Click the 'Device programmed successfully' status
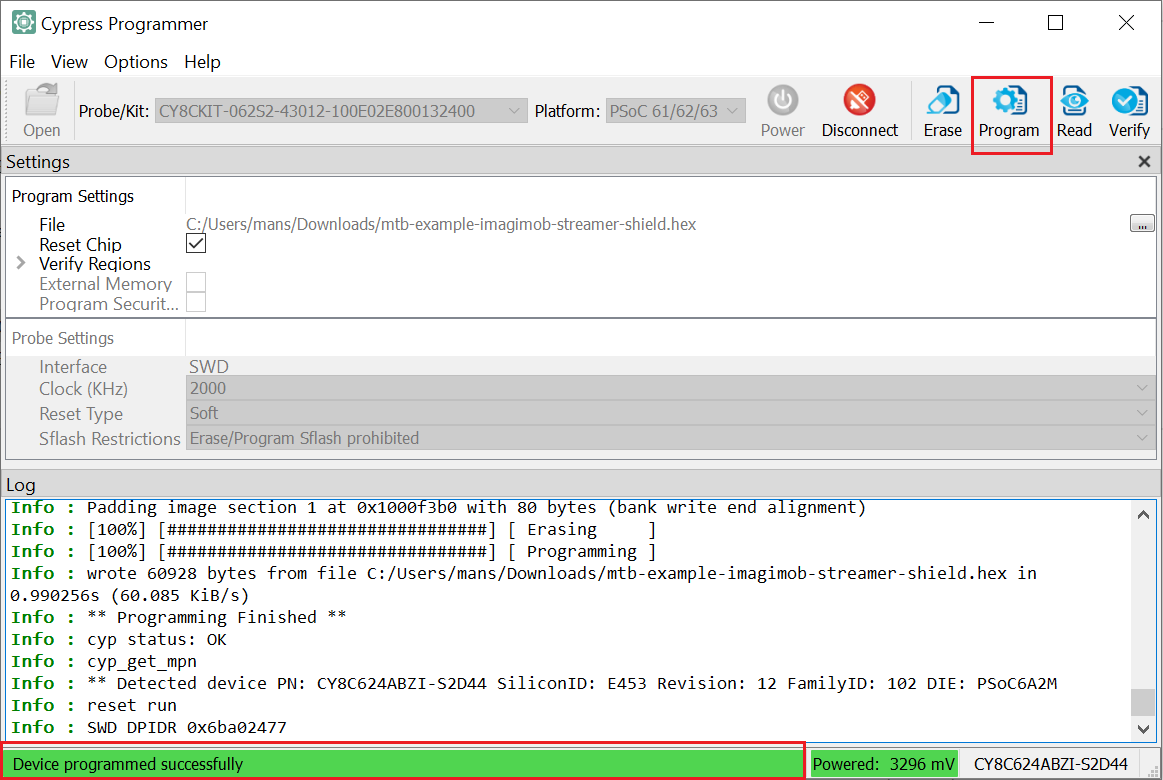Image resolution: width=1163 pixels, height=780 pixels. [403, 764]
